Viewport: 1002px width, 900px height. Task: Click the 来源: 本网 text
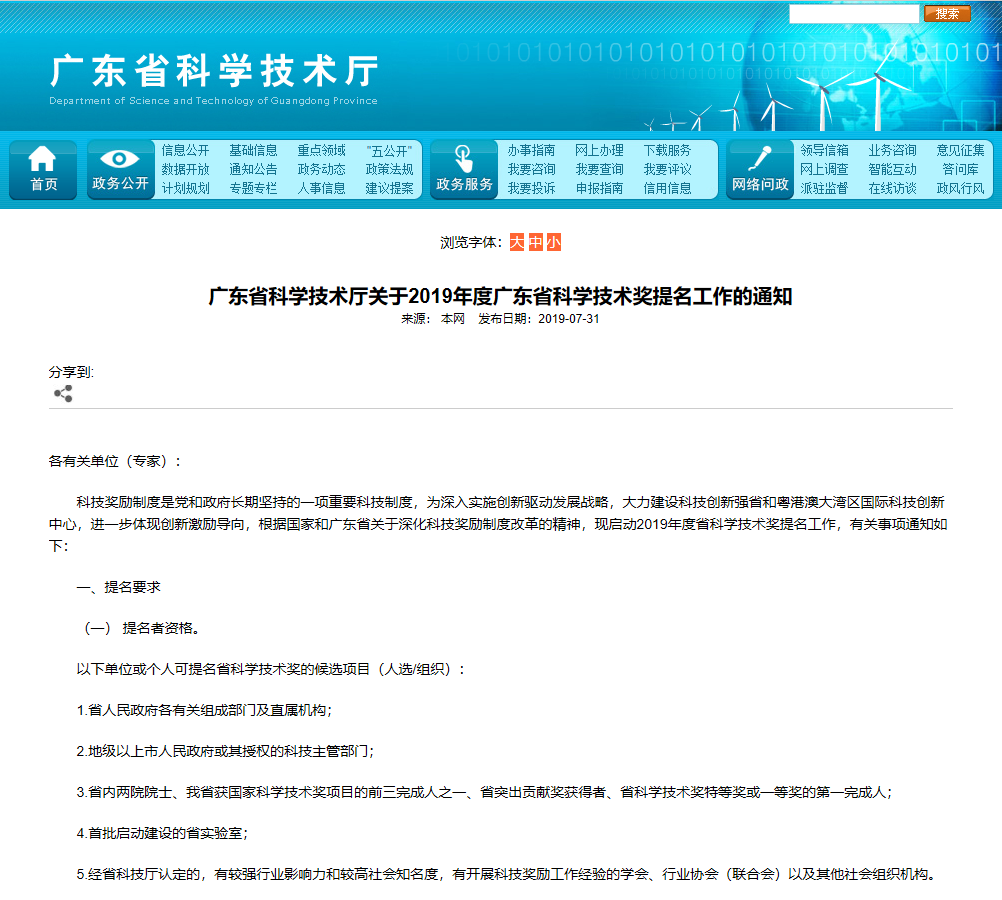[433, 319]
